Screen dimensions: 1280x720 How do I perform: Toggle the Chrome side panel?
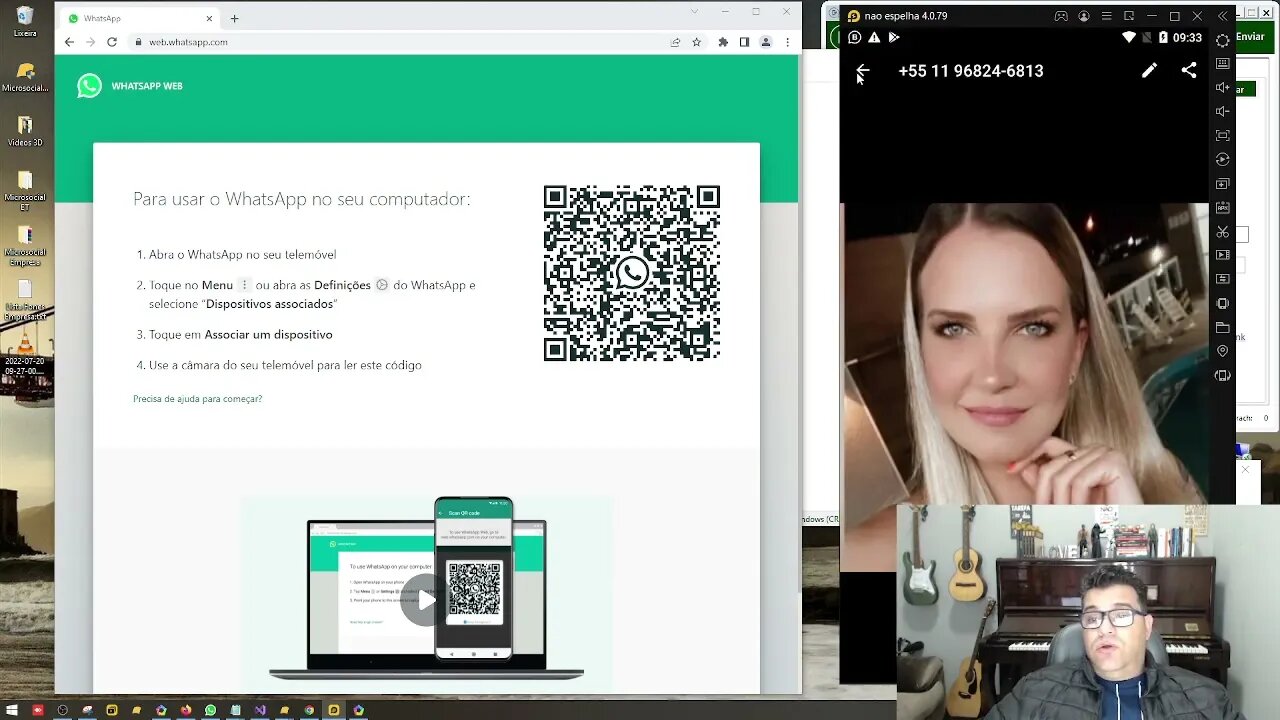click(744, 42)
